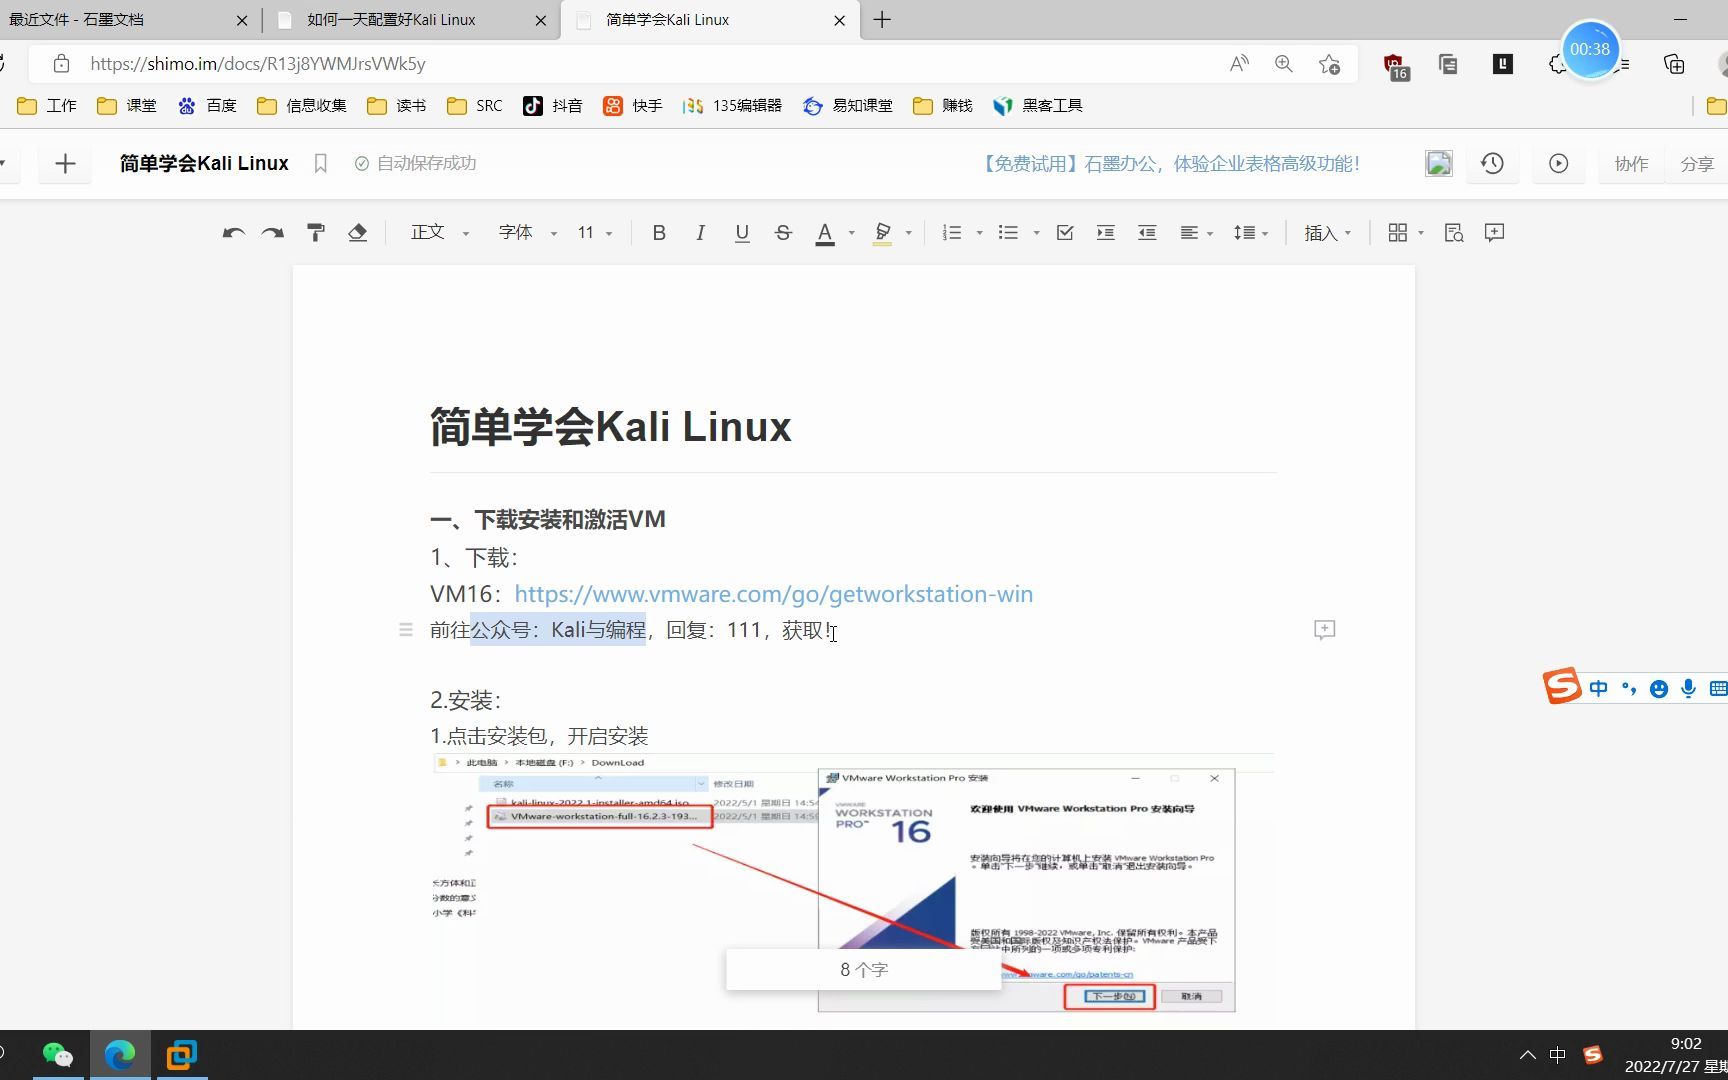Click the 分享 share button
This screenshot has height=1080, width=1728.
(1697, 164)
